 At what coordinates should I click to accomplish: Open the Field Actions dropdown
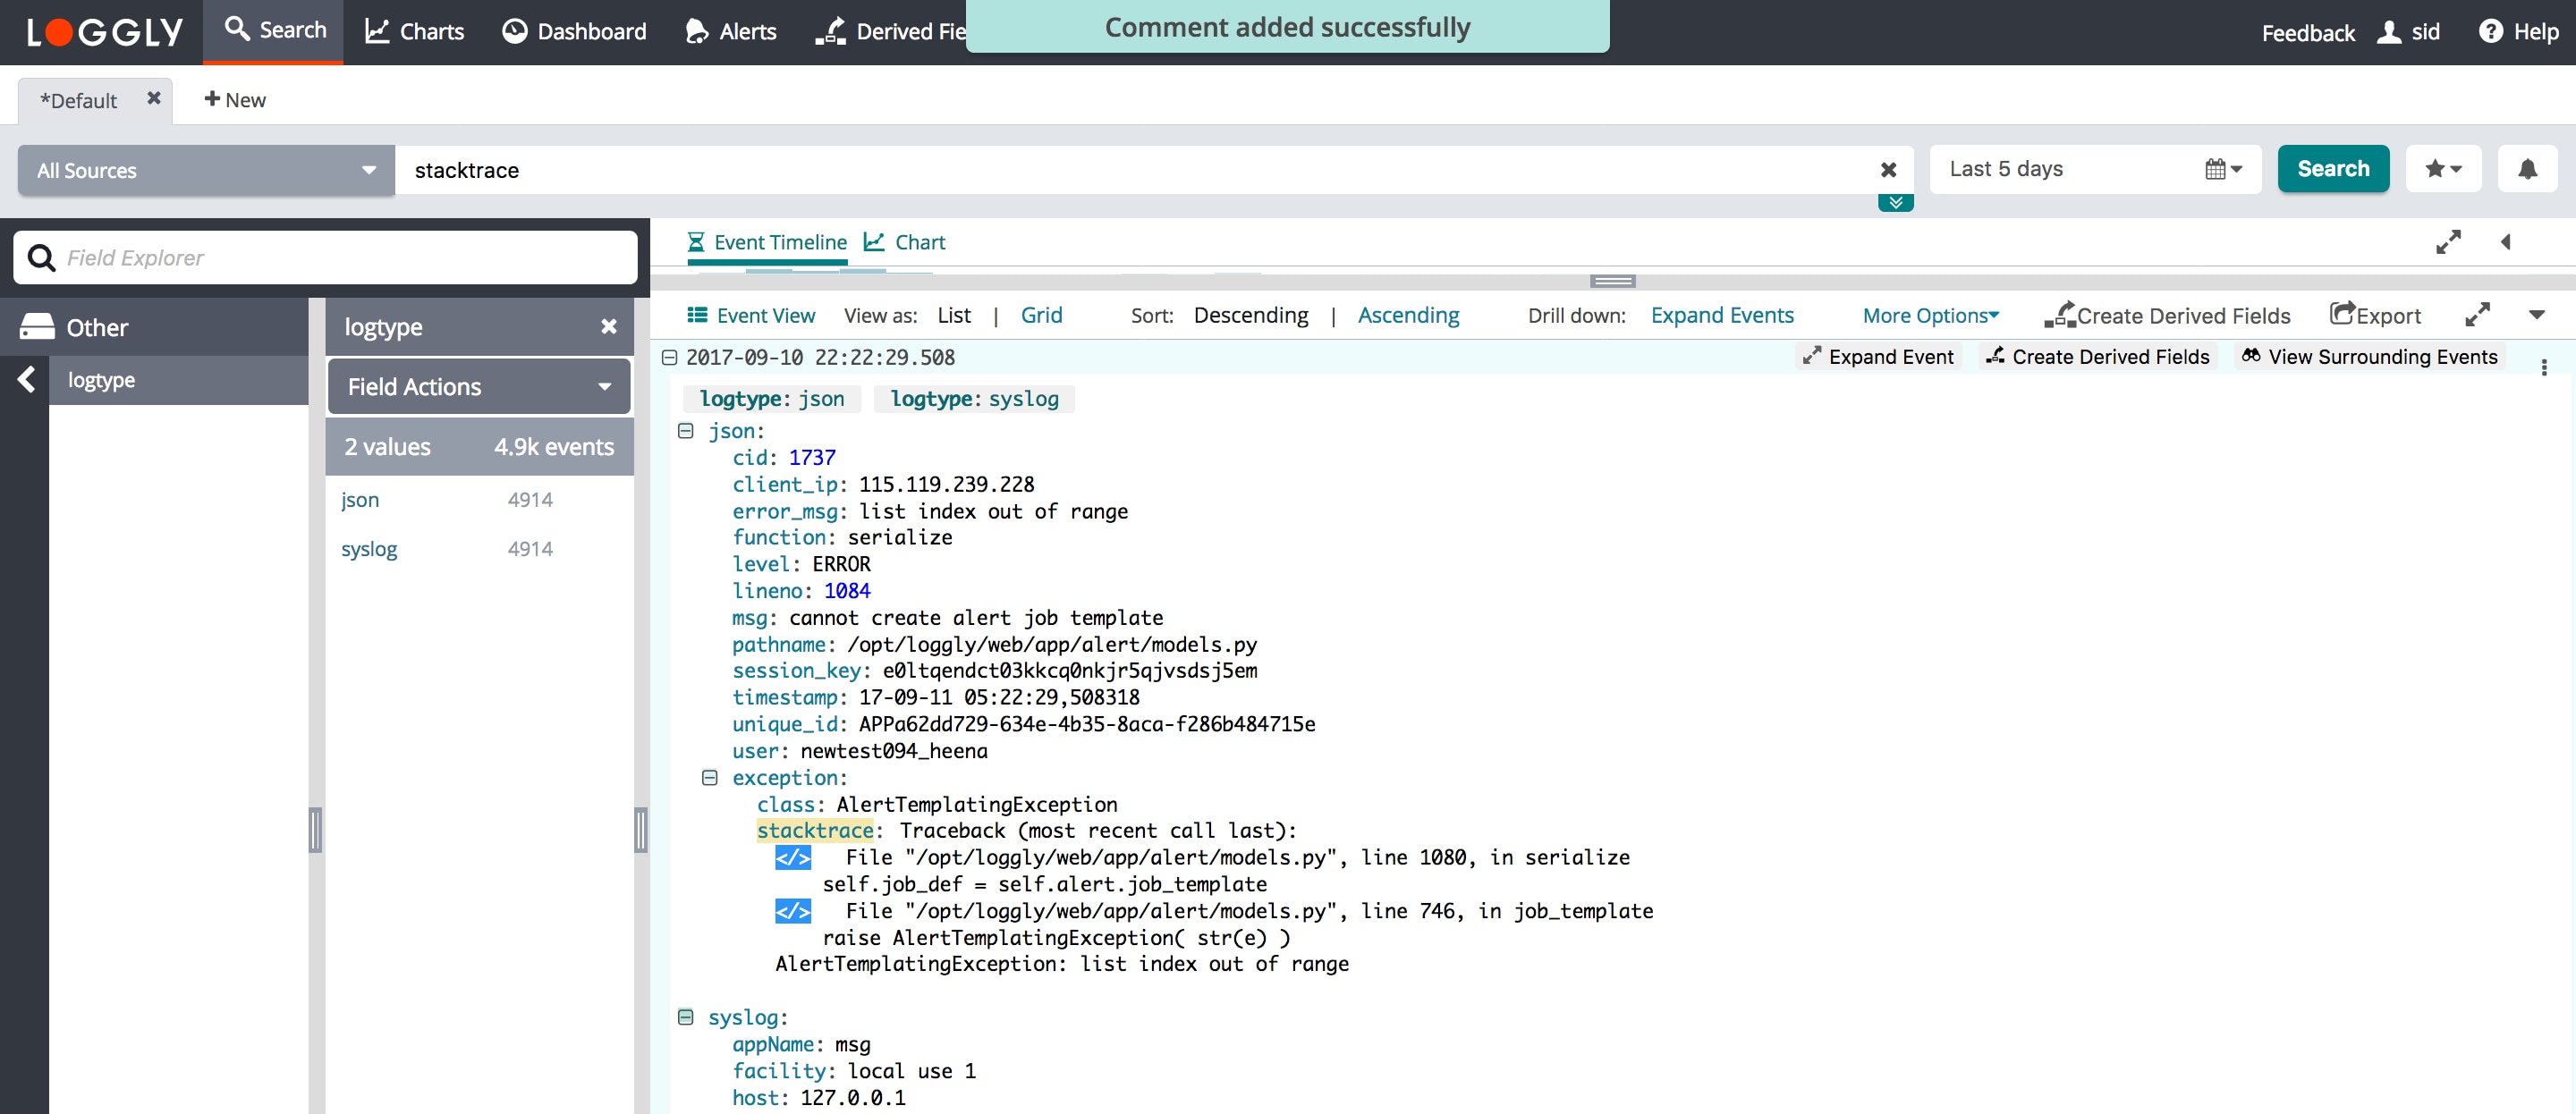479,386
